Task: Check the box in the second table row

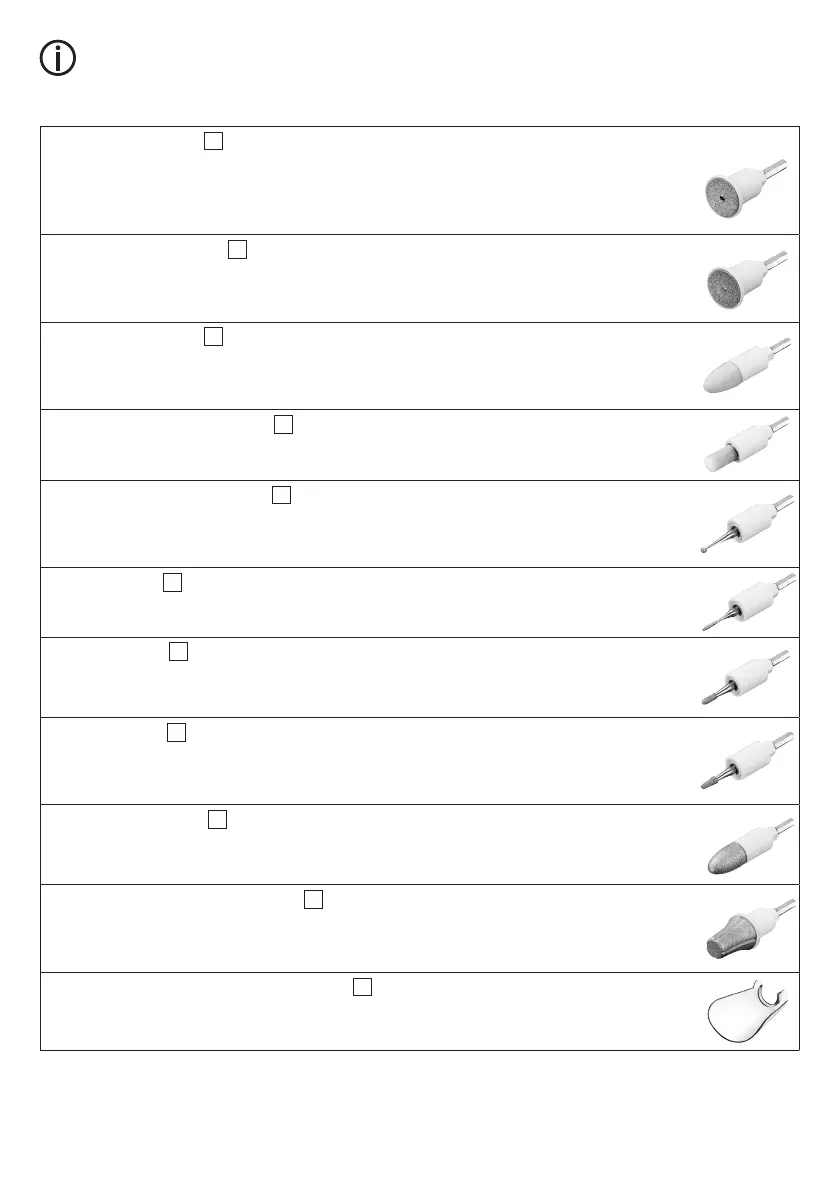Action: (237, 250)
